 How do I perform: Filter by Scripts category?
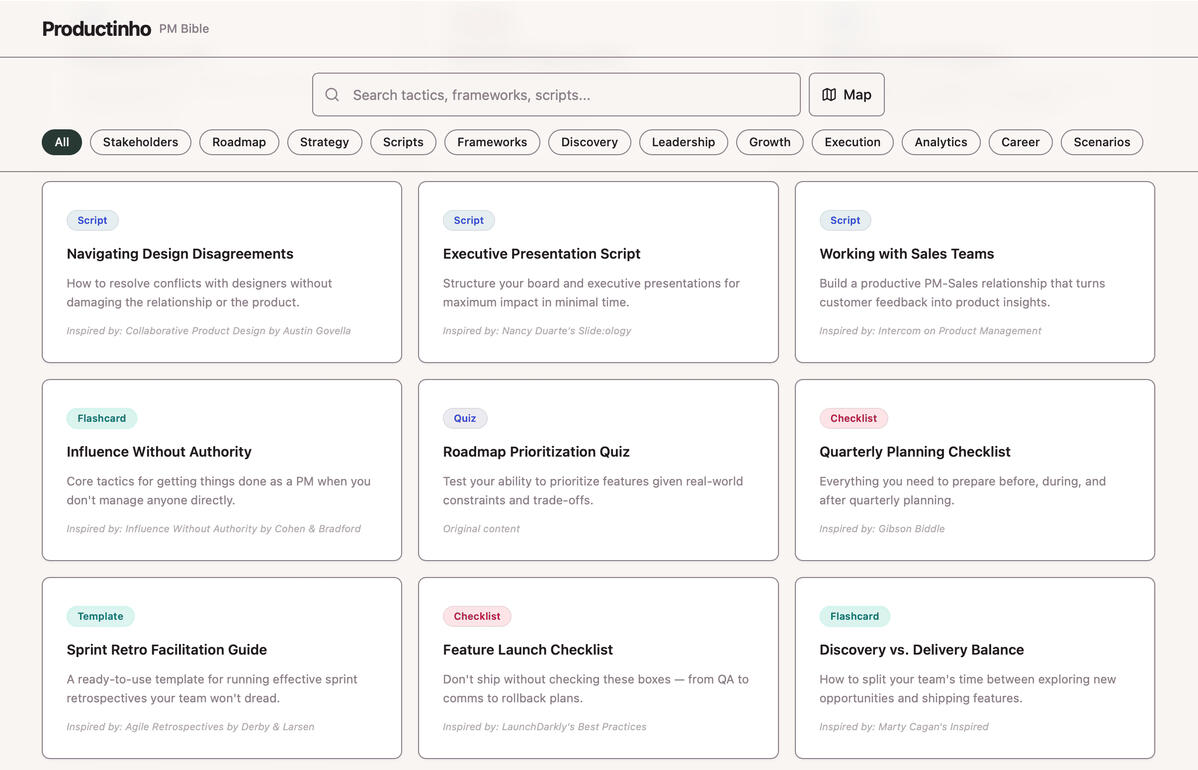pos(403,142)
